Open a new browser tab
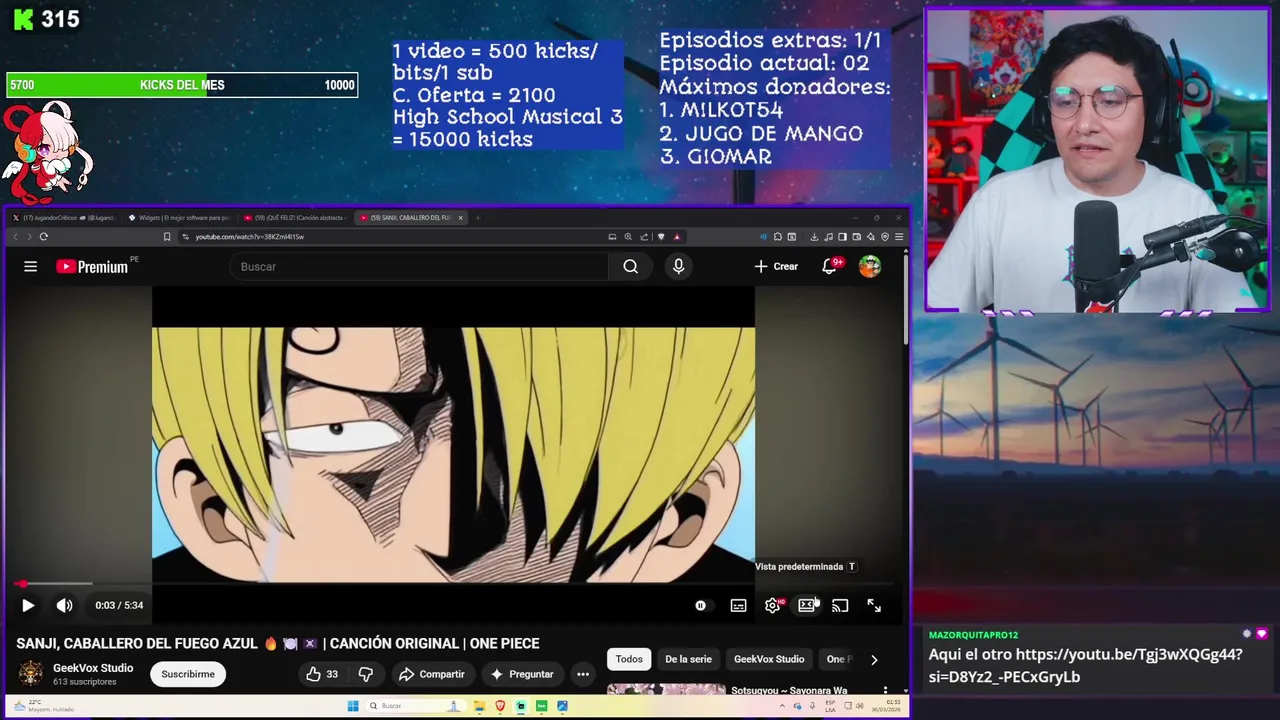 pyautogui.click(x=478, y=218)
